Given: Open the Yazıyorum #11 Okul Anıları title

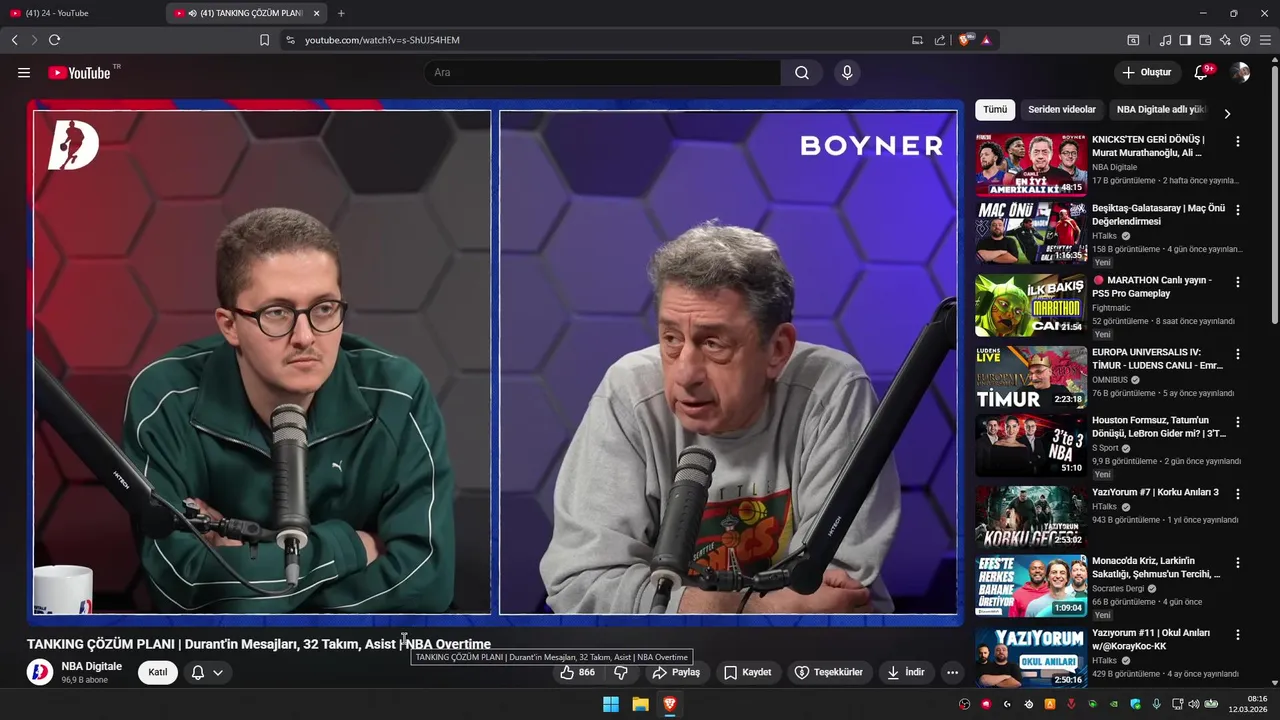Looking at the screenshot, I should click(x=1151, y=639).
